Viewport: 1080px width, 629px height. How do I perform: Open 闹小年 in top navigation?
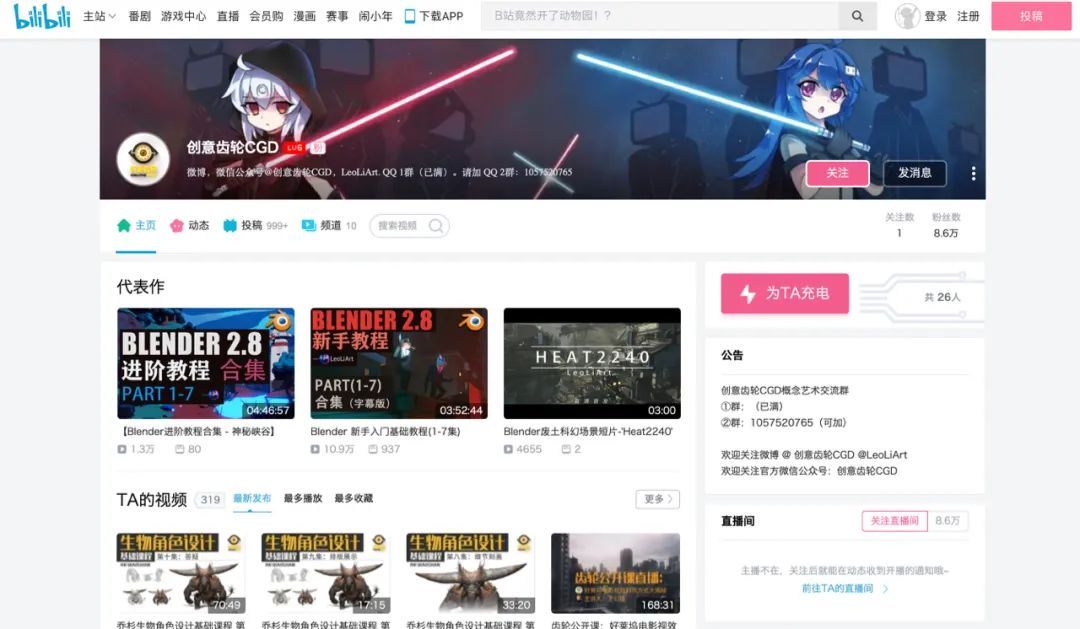(375, 16)
